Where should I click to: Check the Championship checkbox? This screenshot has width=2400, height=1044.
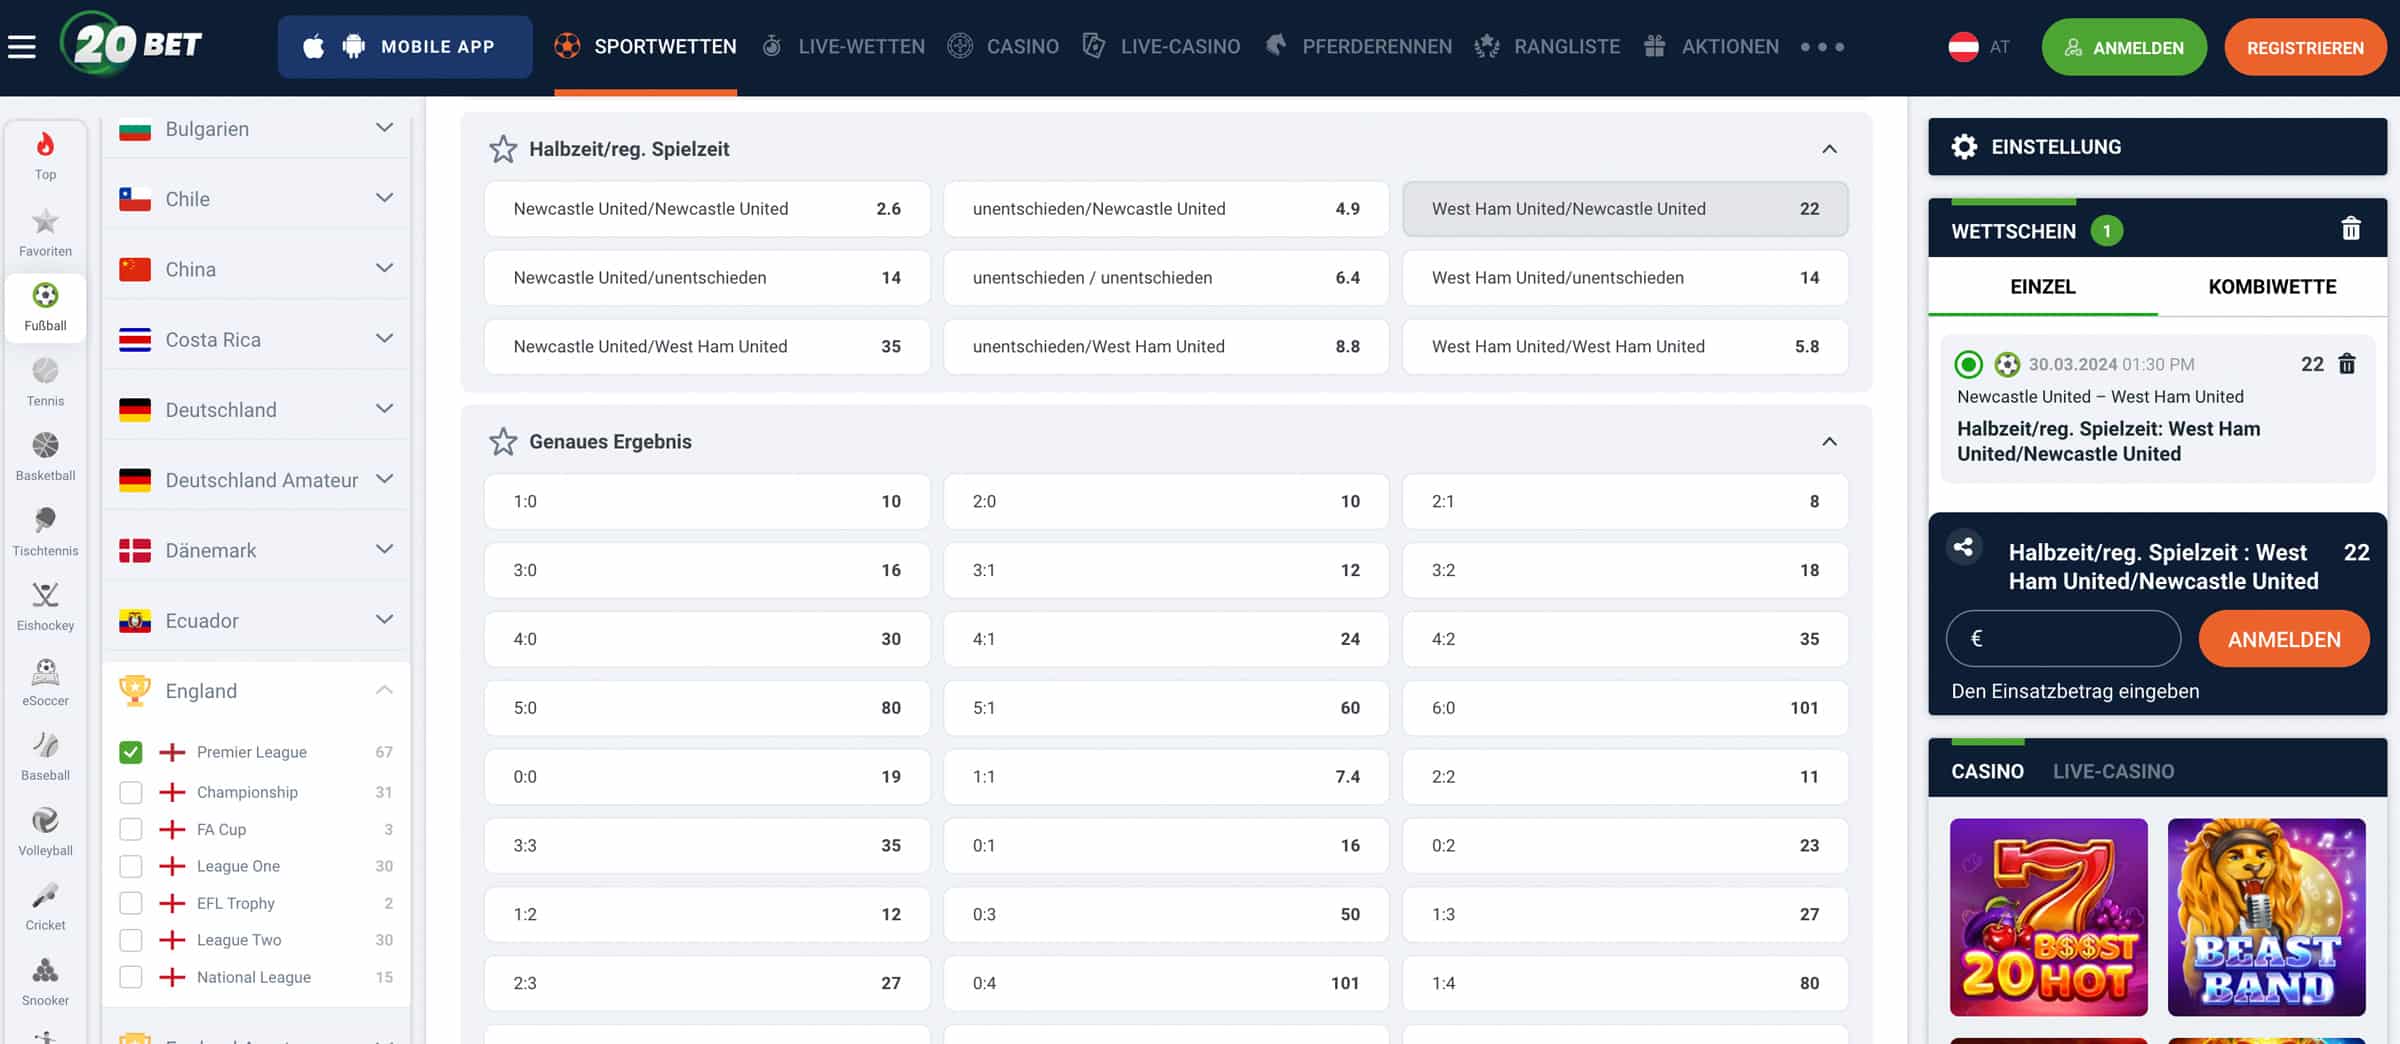point(131,792)
